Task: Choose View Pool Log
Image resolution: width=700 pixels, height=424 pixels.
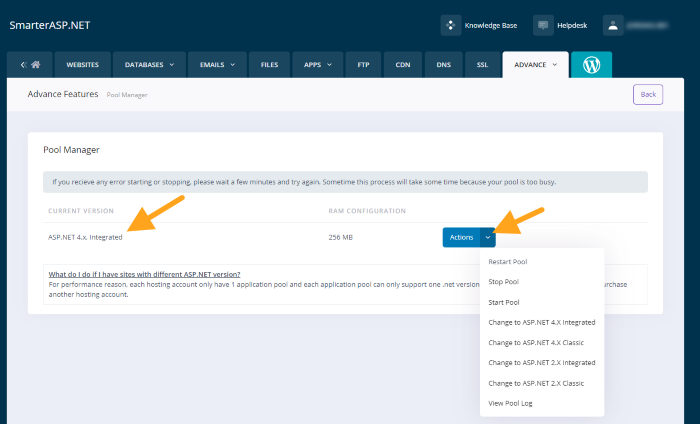Action: pyautogui.click(x=512, y=404)
